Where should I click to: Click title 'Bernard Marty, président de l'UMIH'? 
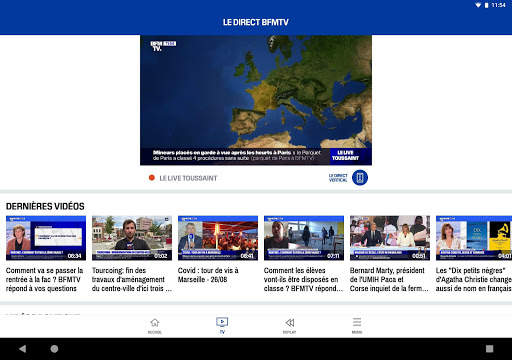(389, 279)
